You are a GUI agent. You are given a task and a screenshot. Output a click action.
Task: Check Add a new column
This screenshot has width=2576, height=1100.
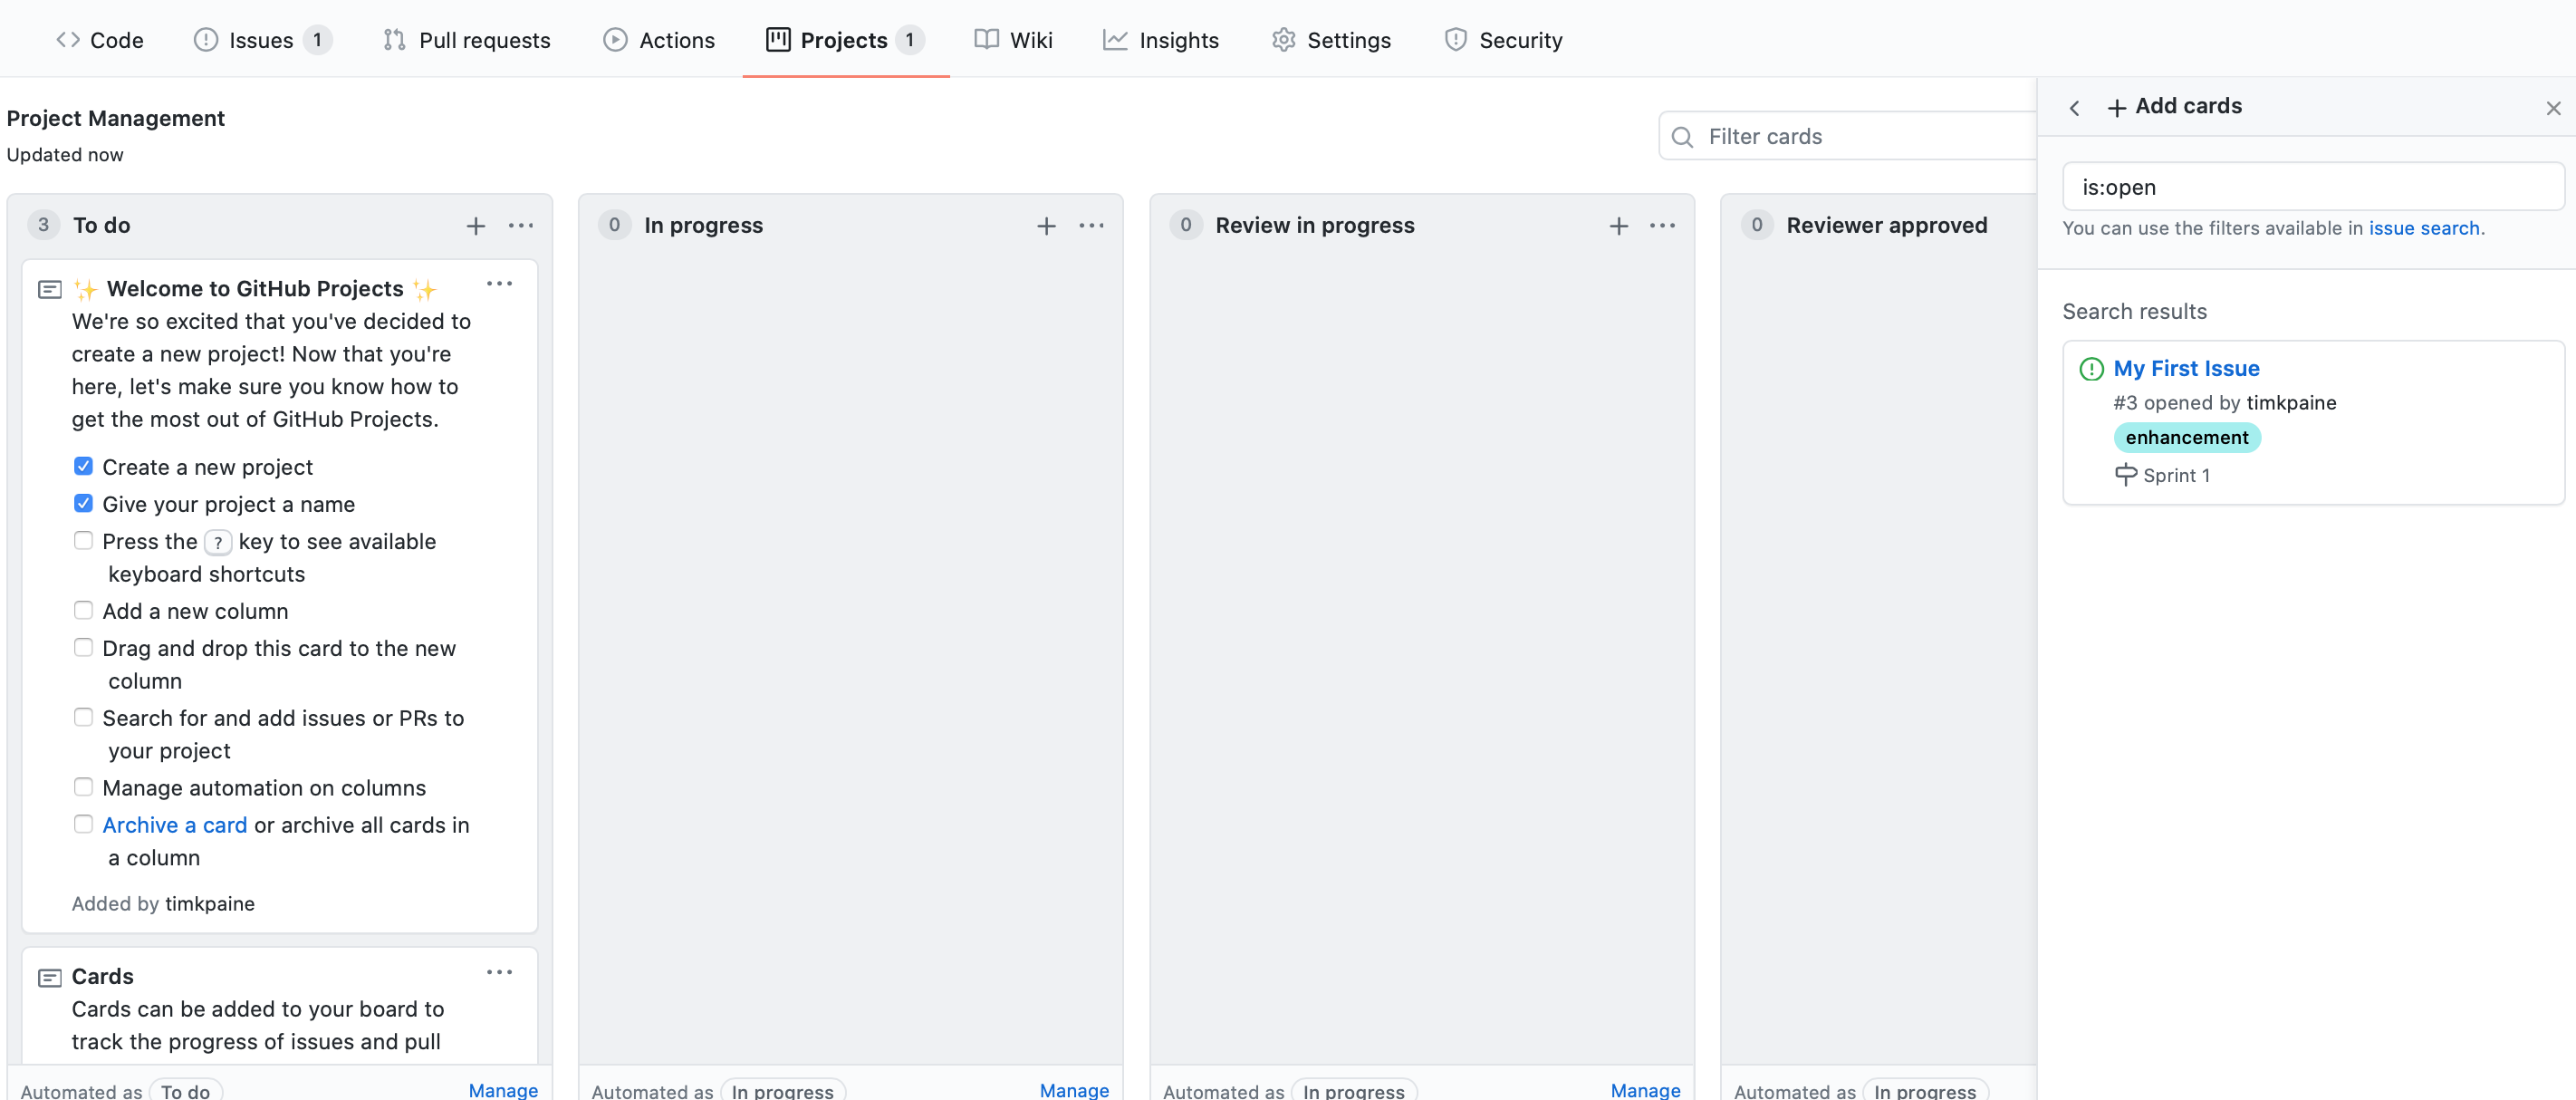point(84,610)
